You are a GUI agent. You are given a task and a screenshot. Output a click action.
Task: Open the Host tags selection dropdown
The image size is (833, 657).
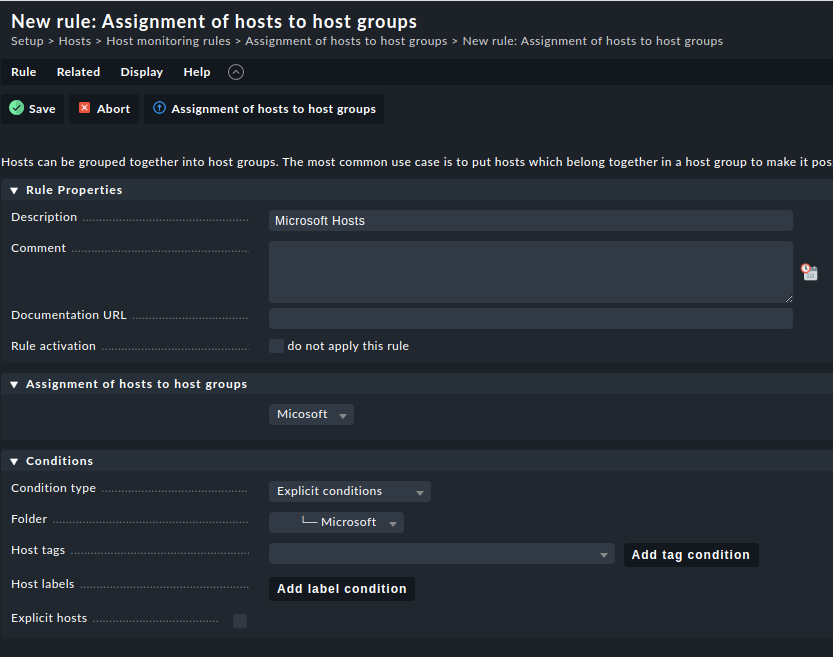tap(441, 554)
